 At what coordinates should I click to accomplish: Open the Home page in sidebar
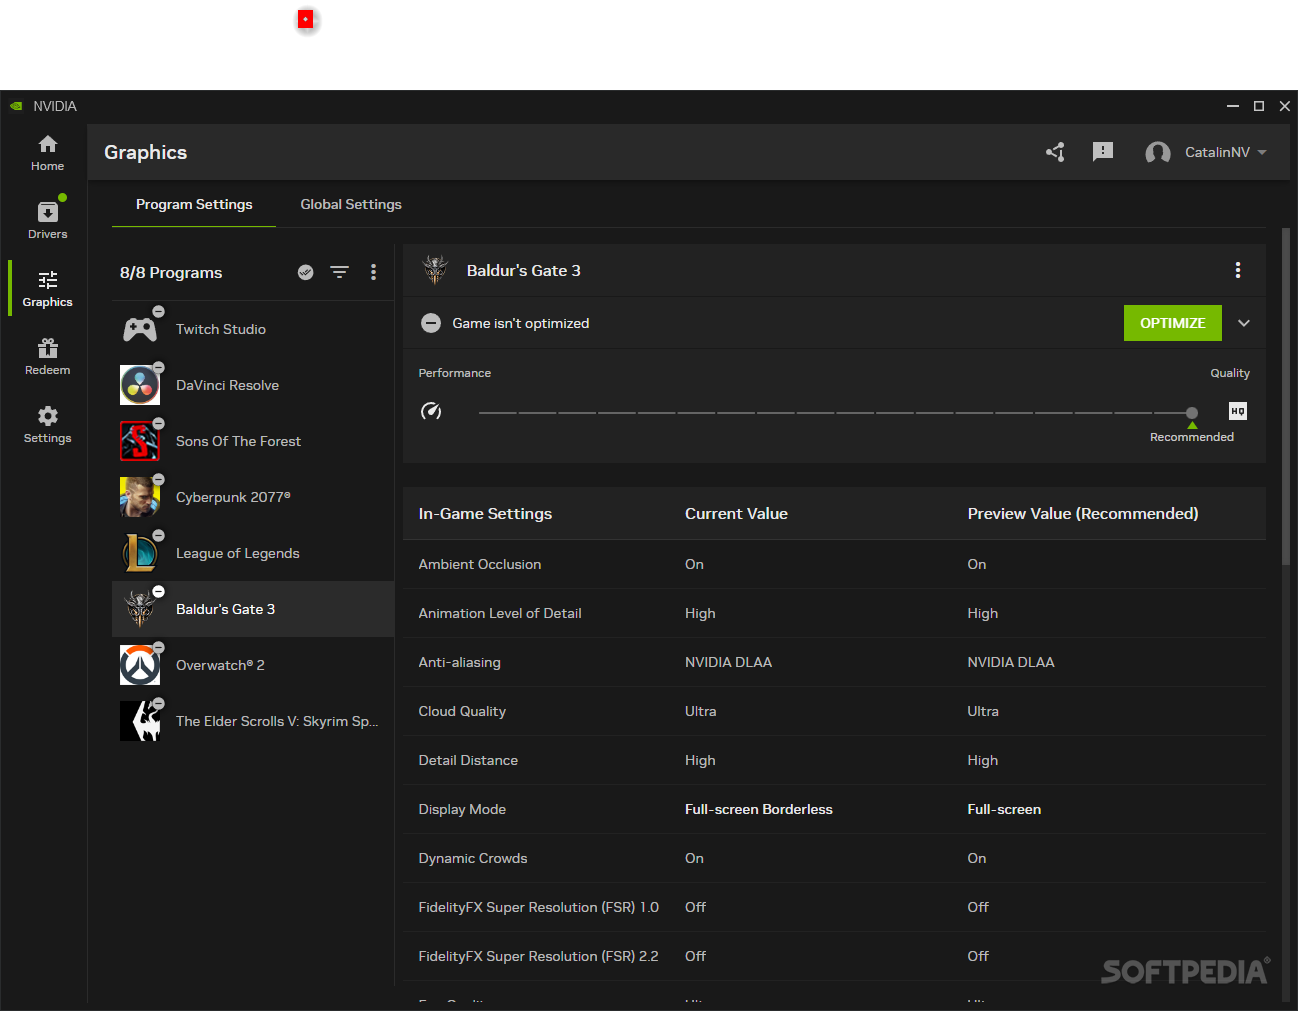point(47,153)
